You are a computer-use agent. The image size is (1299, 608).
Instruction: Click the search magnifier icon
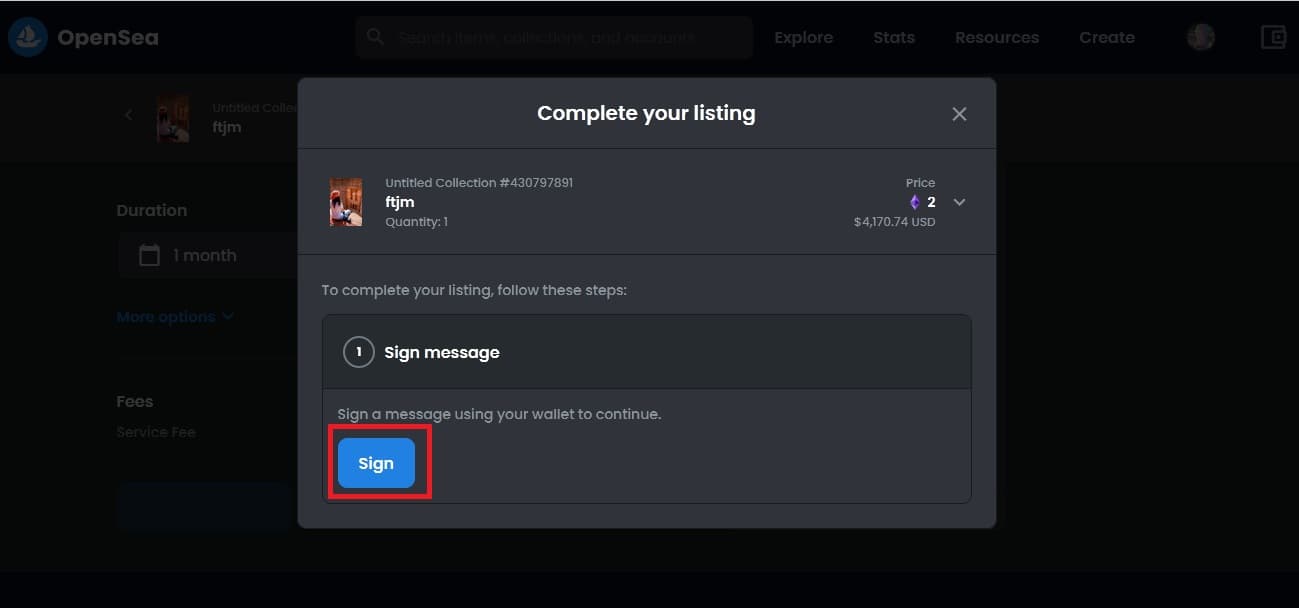[376, 37]
